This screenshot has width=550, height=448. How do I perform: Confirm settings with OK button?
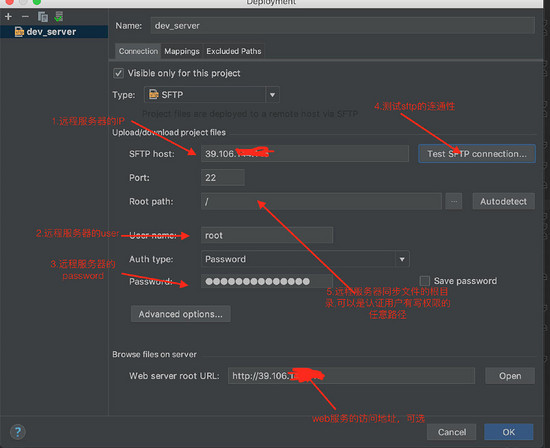[509, 432]
